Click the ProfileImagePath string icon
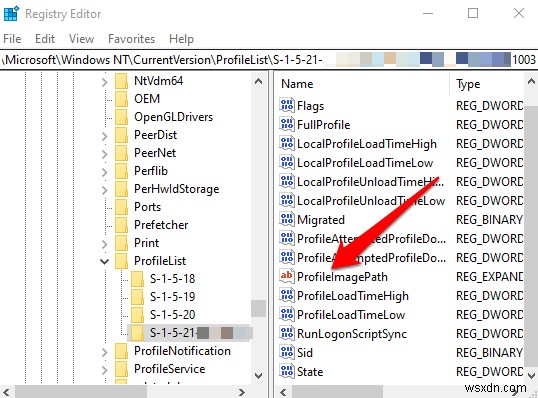Screen dimensions: 538x398 286,276
